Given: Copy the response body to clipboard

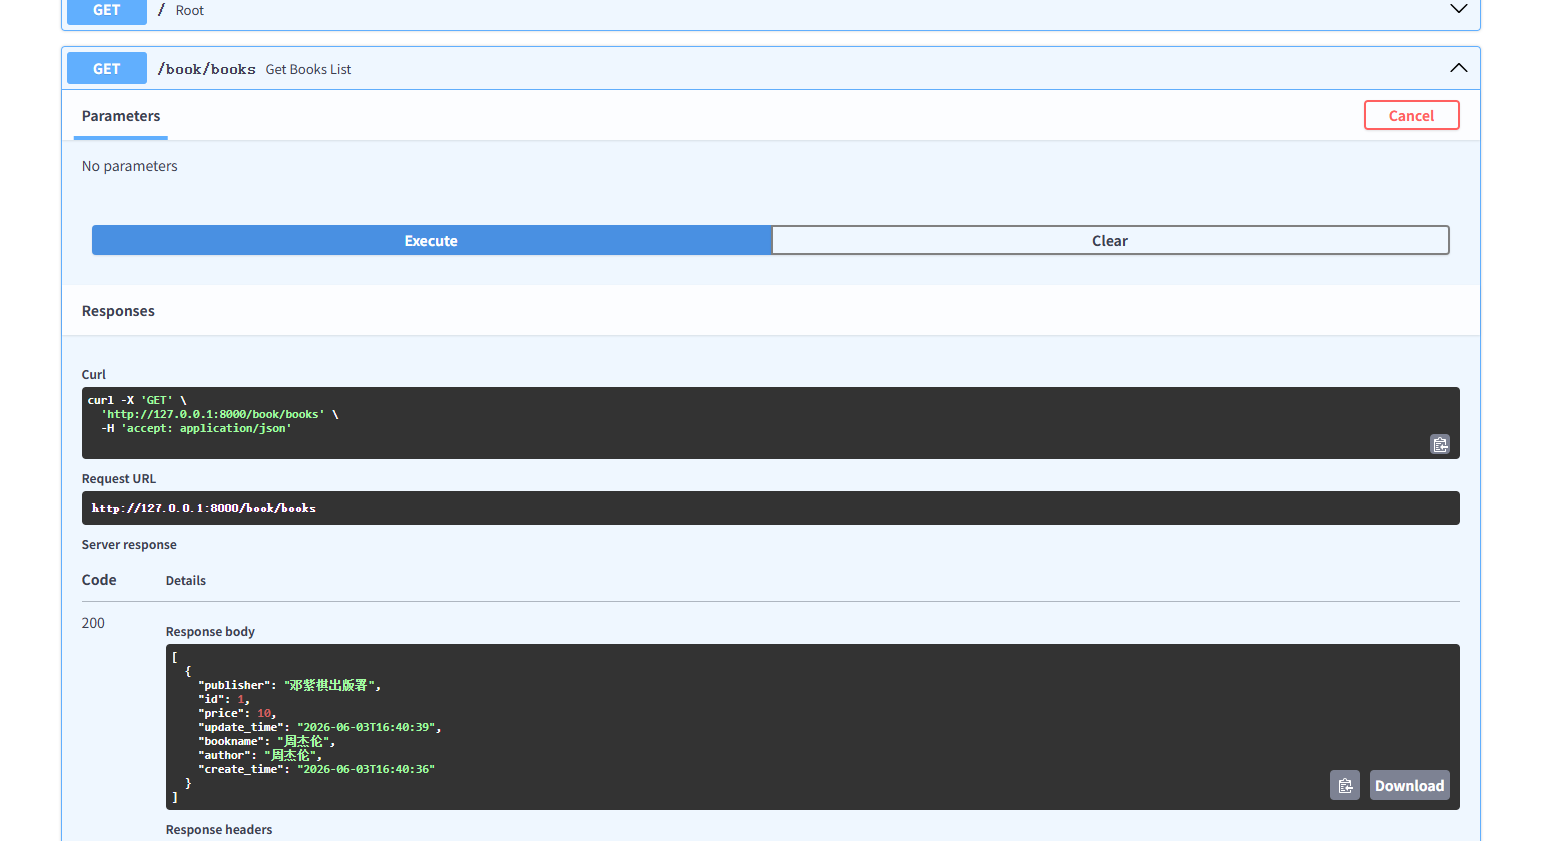Looking at the screenshot, I should [1345, 785].
